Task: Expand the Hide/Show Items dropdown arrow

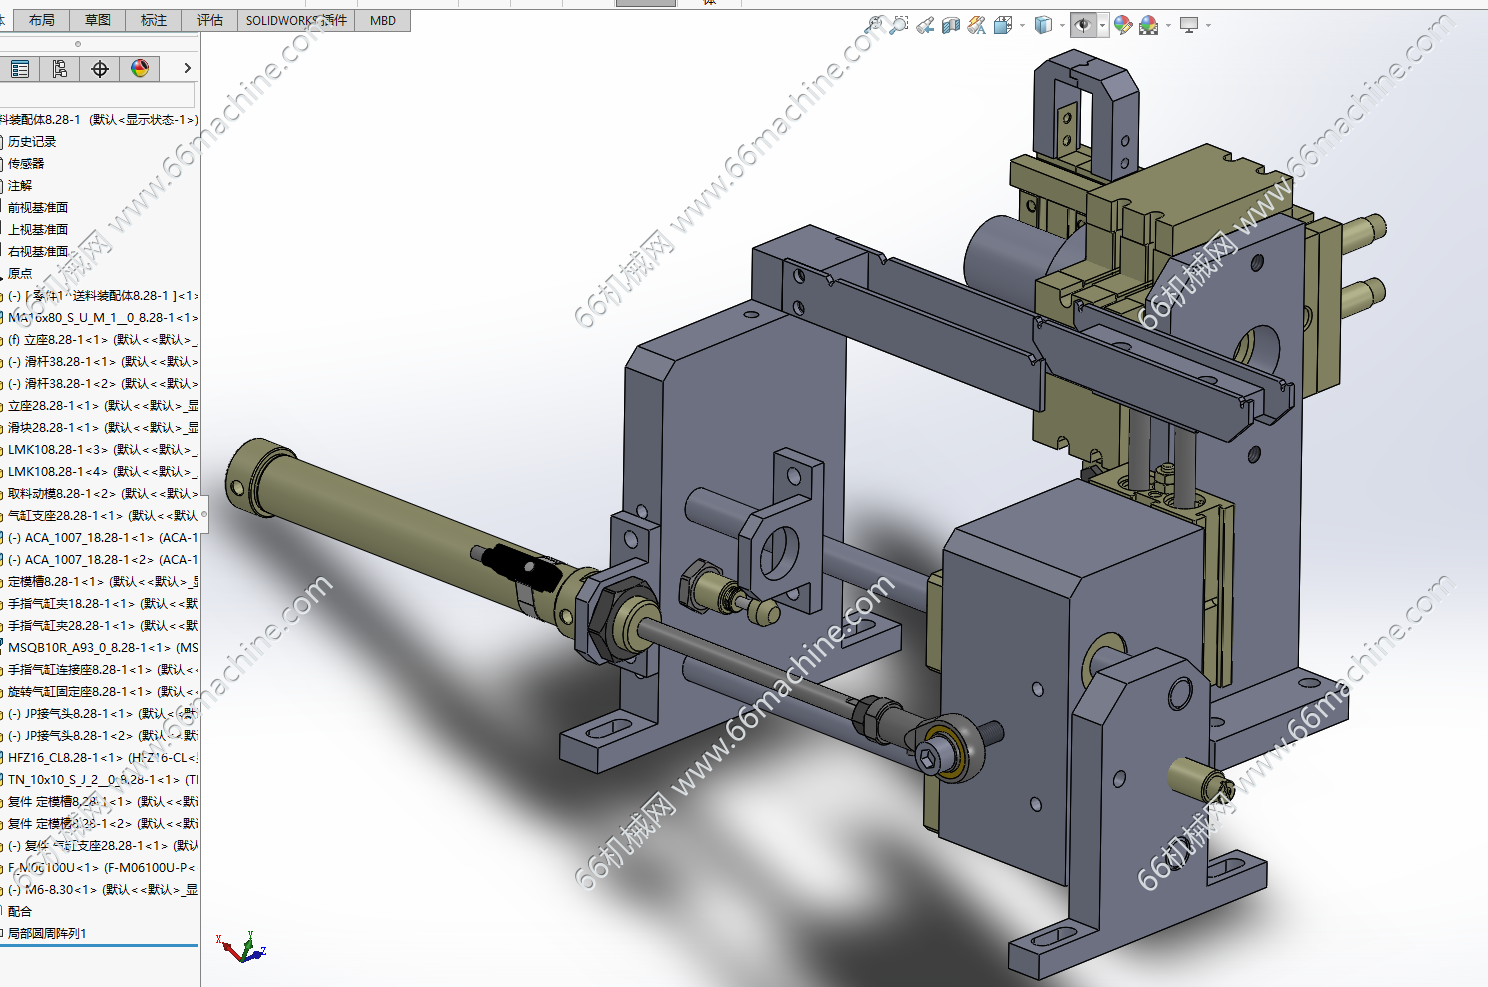Action: click(1103, 25)
